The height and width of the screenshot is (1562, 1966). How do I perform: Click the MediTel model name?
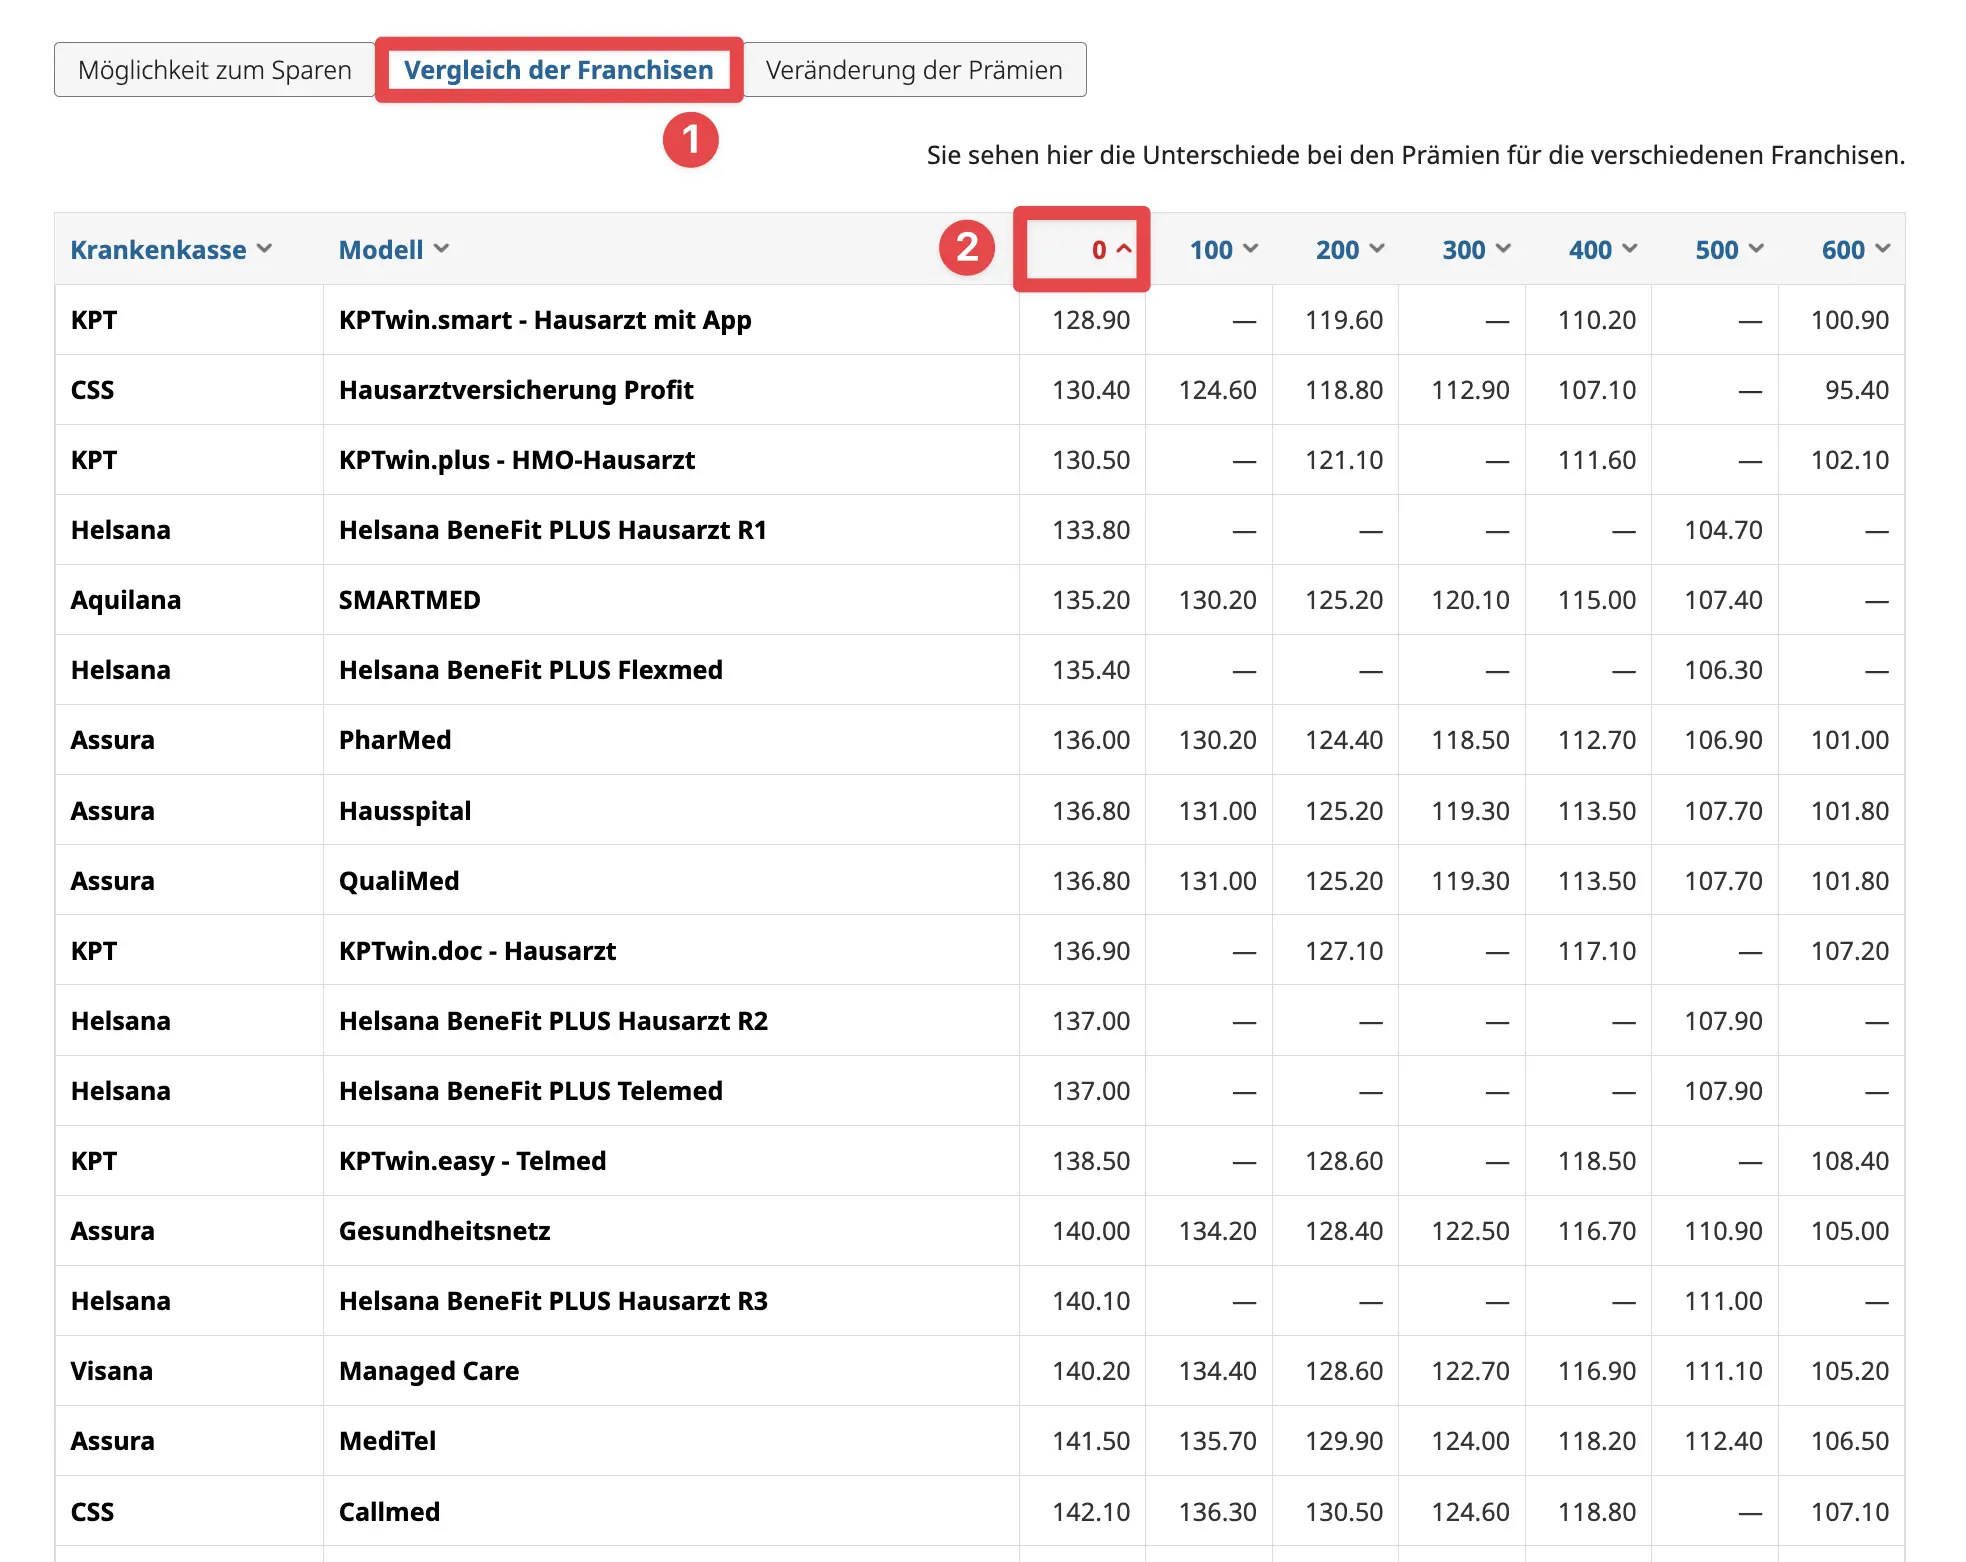pyautogui.click(x=388, y=1441)
